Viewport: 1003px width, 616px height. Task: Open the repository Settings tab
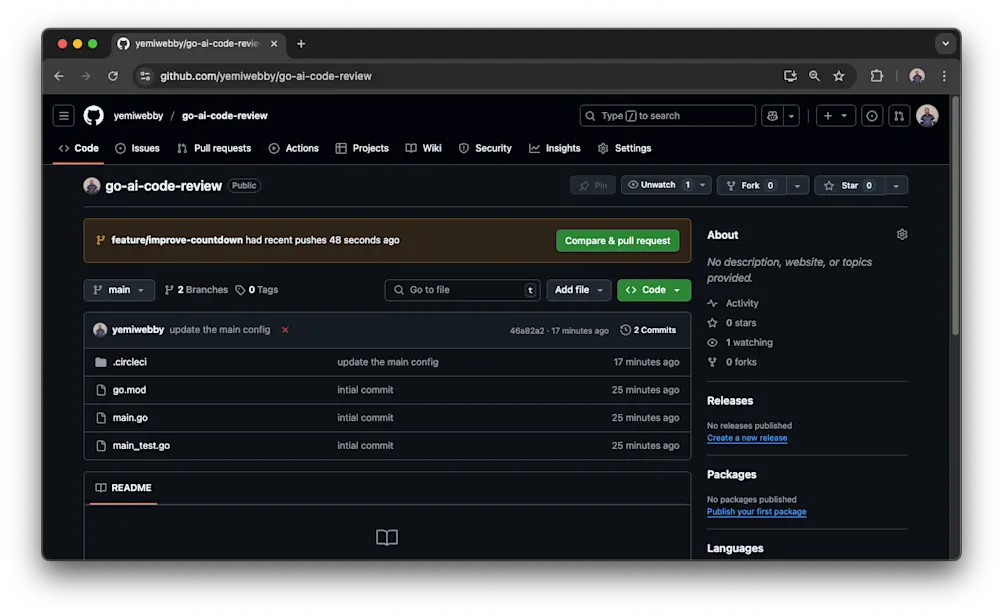(624, 148)
